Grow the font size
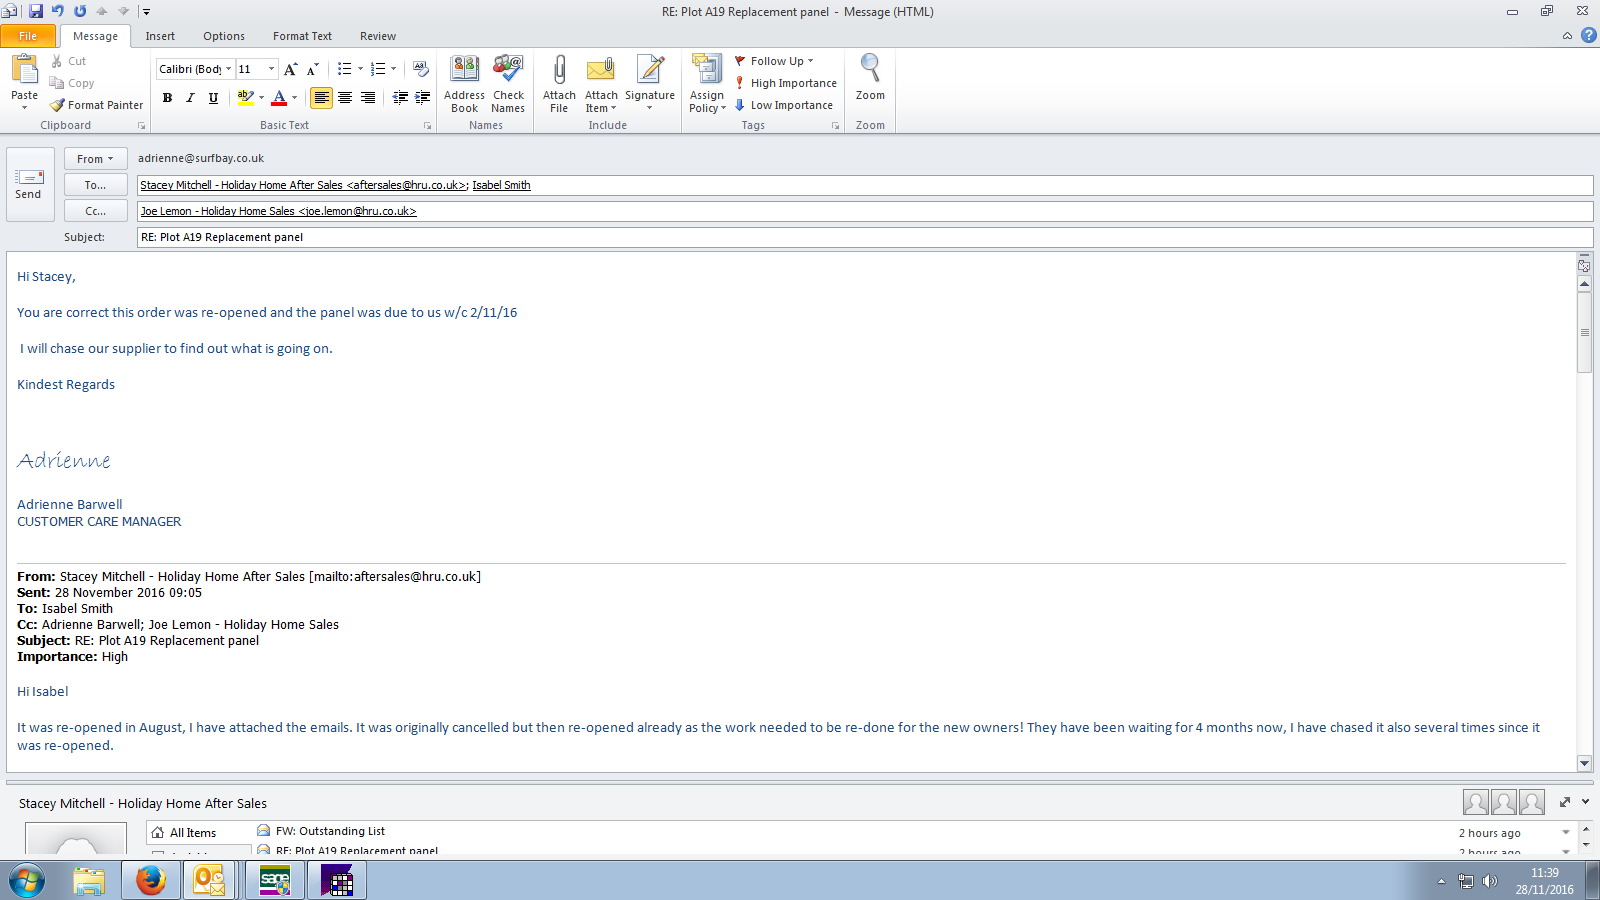The image size is (1600, 900). tap(290, 69)
